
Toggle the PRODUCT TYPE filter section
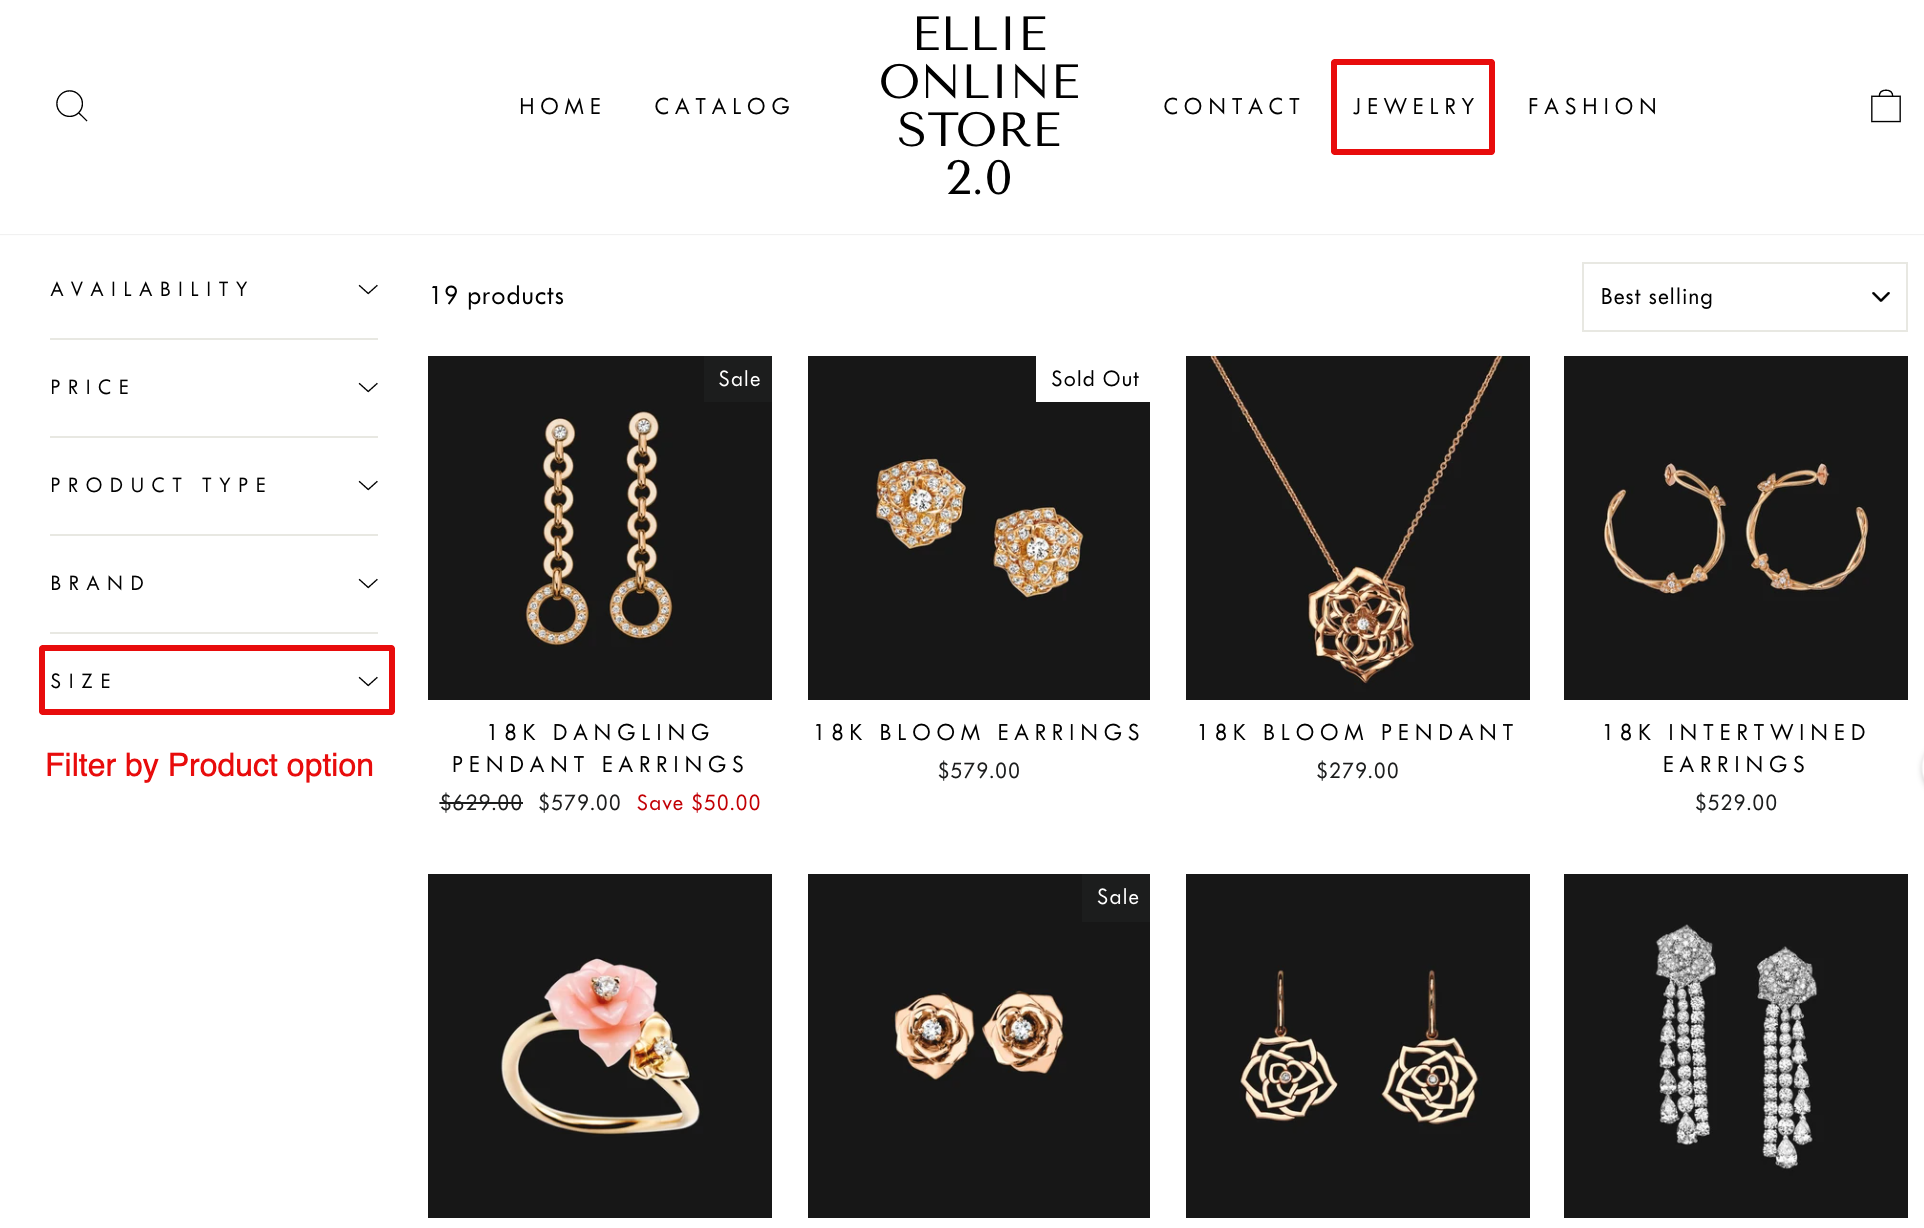click(x=213, y=485)
